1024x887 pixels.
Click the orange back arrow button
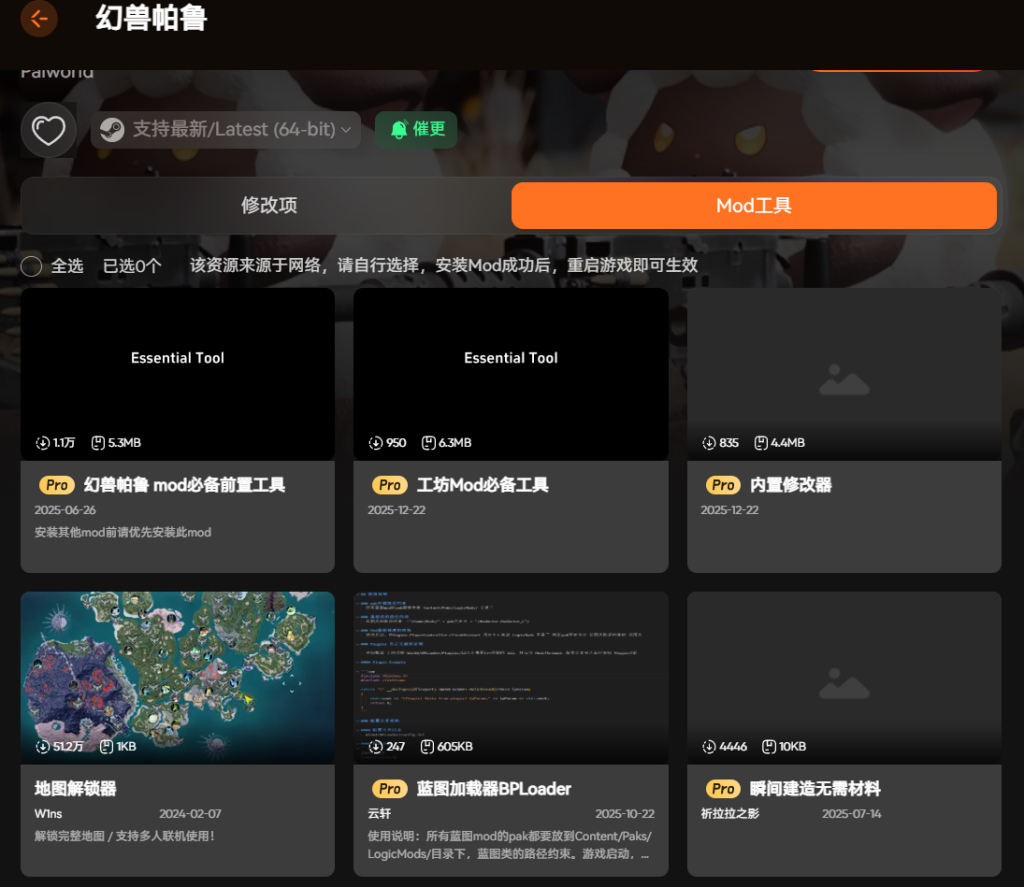pyautogui.click(x=39, y=19)
